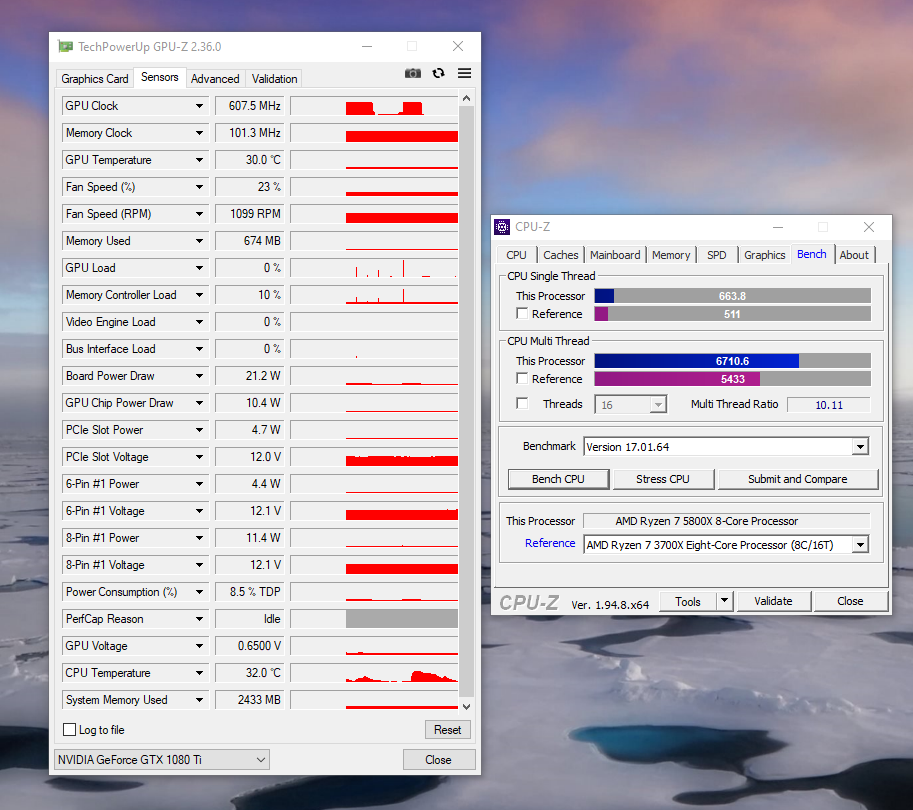Viewport: 913px width, 810px height.
Task: Toggle Reference checkbox under CPU Multi Thread
Action: point(522,379)
